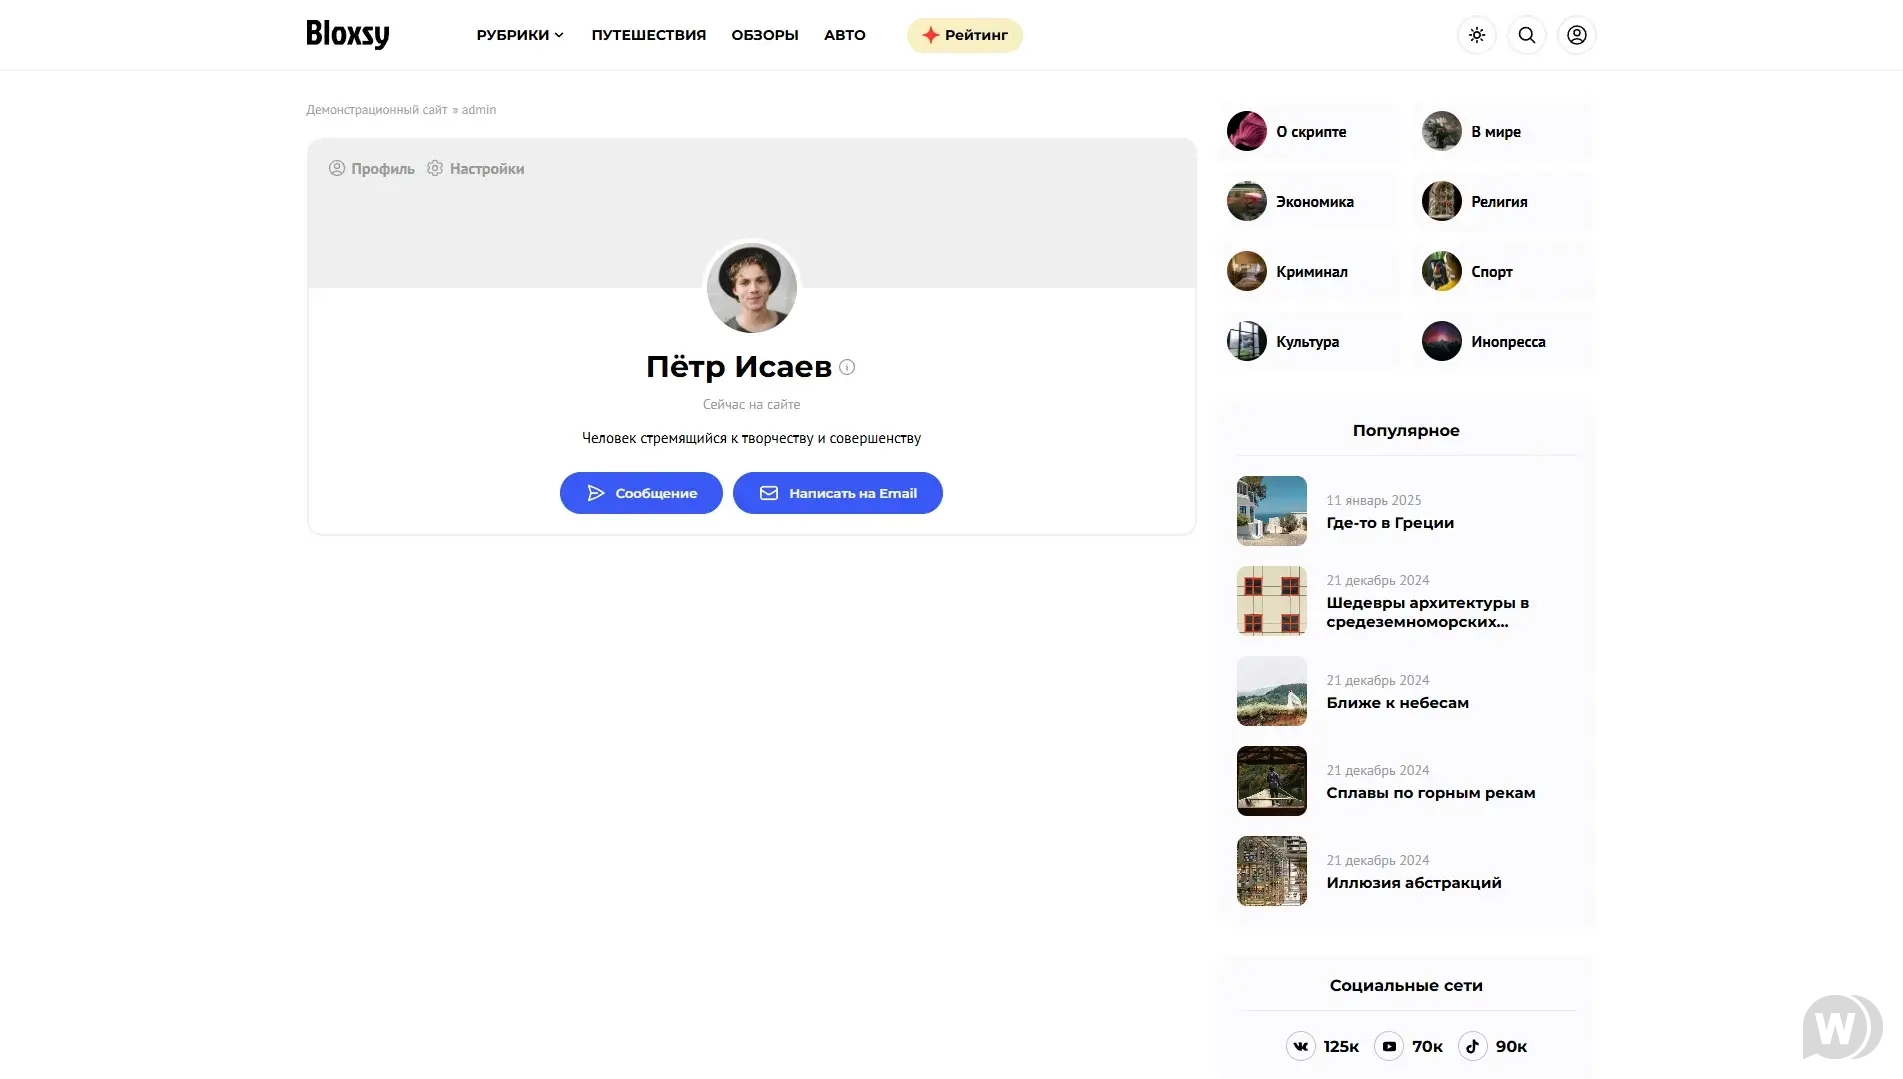
Task: Open the YouTube social network icon
Action: click(1389, 1046)
